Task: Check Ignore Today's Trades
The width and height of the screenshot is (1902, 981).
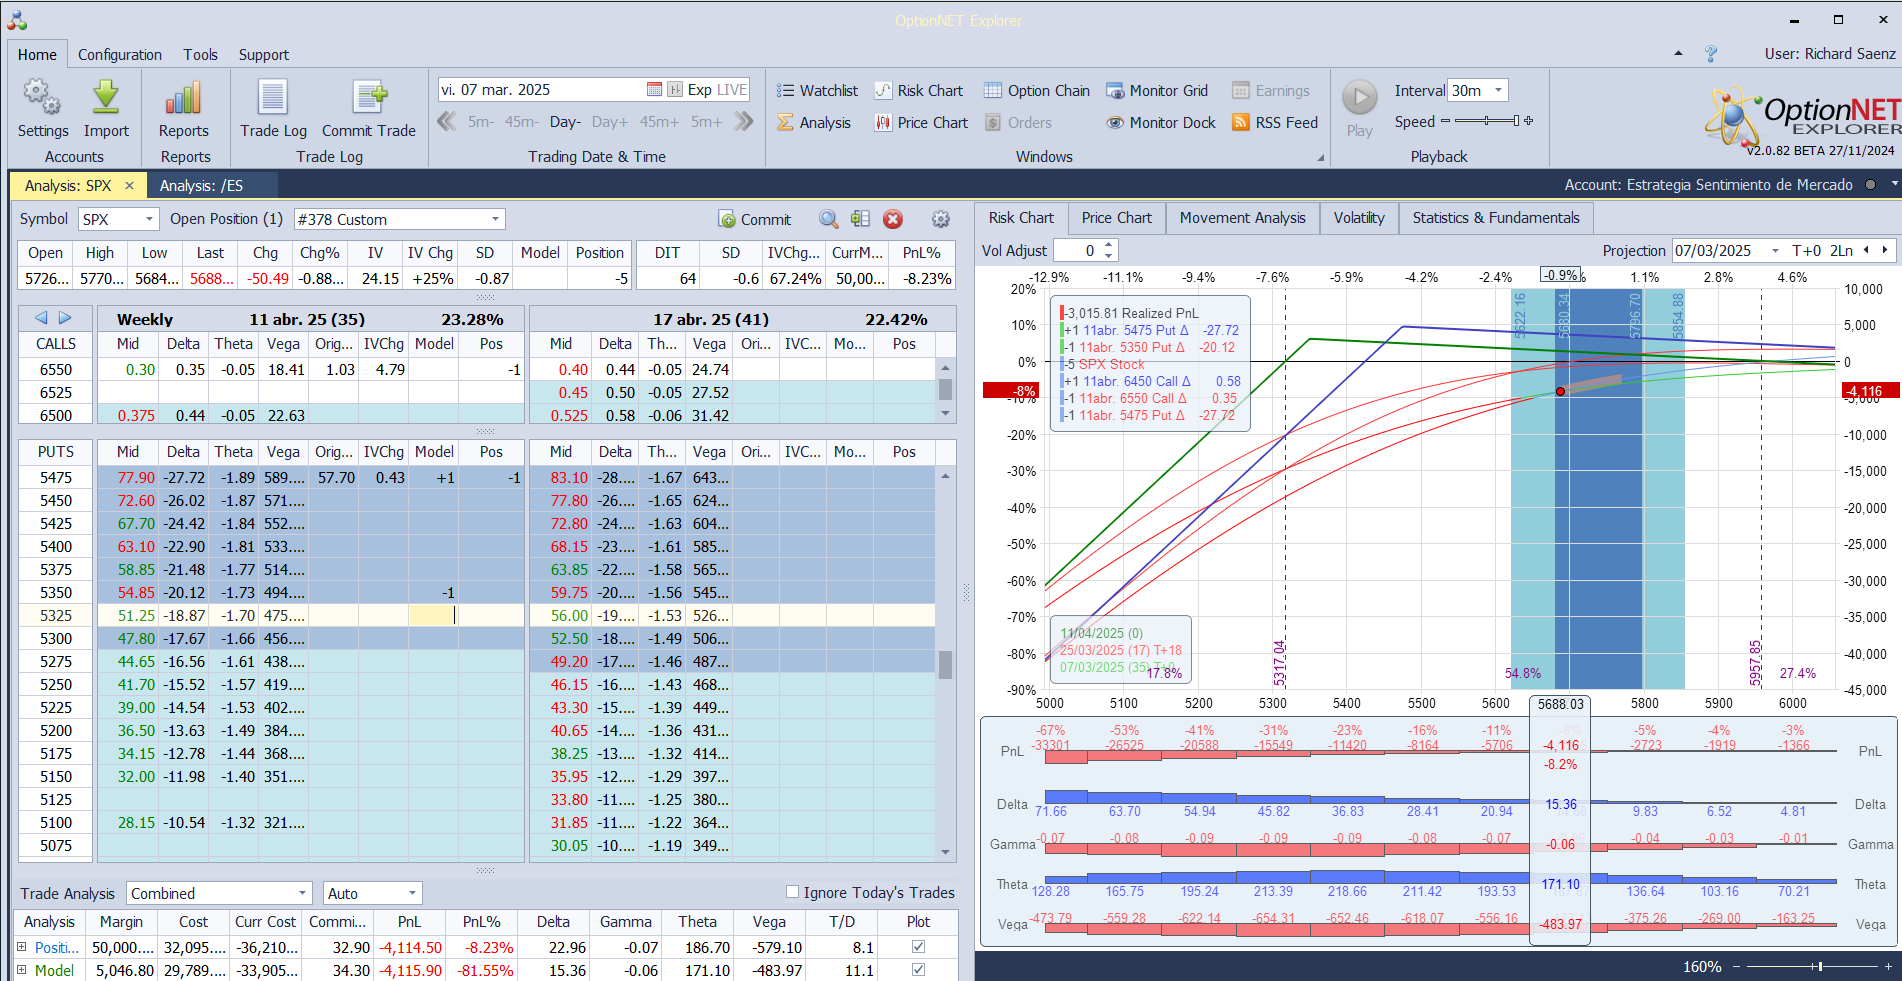Action: click(x=793, y=892)
